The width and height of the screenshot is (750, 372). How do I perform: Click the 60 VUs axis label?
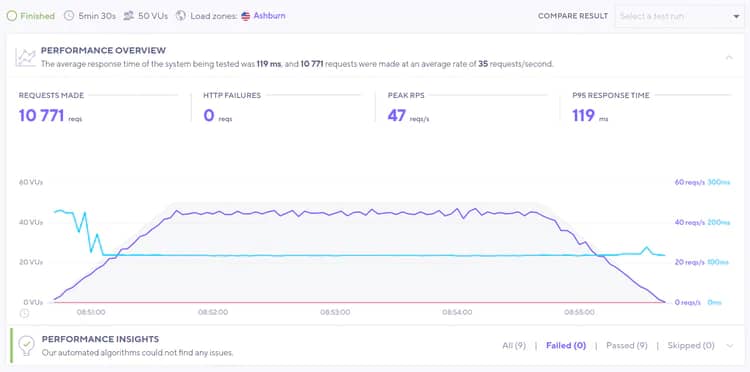31,182
